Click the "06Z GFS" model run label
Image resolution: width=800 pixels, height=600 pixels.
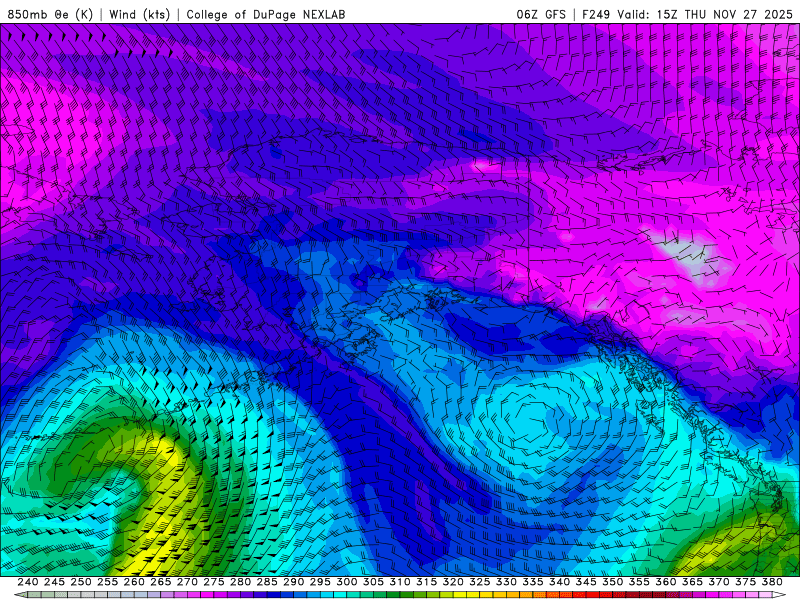pyautogui.click(x=541, y=15)
